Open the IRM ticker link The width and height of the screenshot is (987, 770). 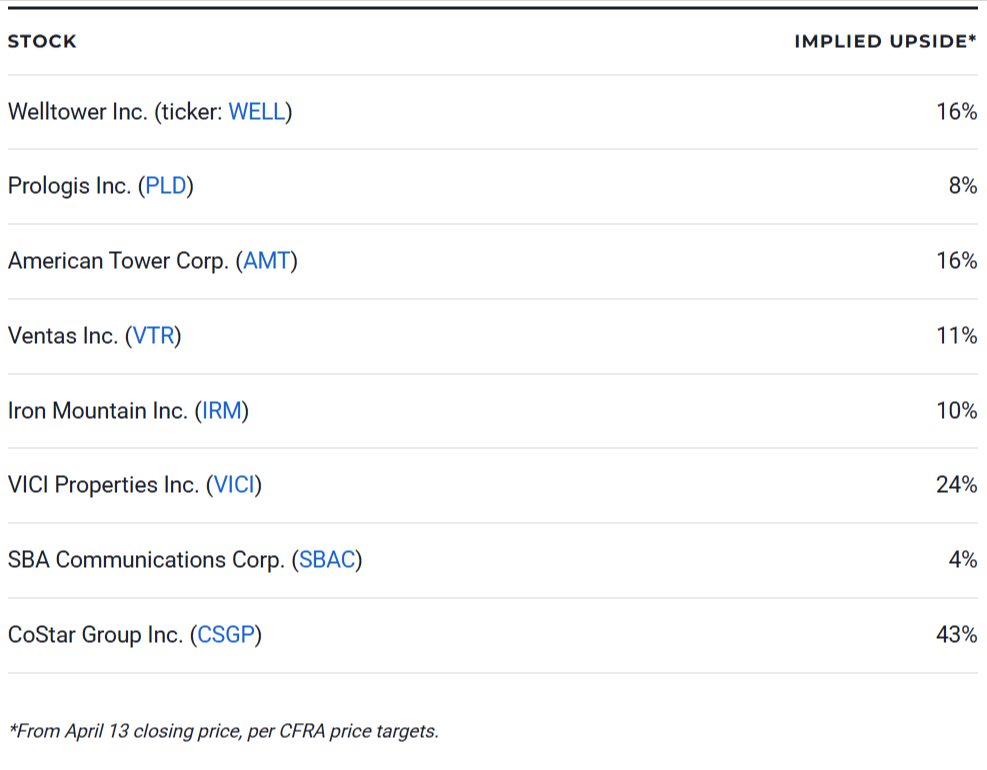coord(222,411)
